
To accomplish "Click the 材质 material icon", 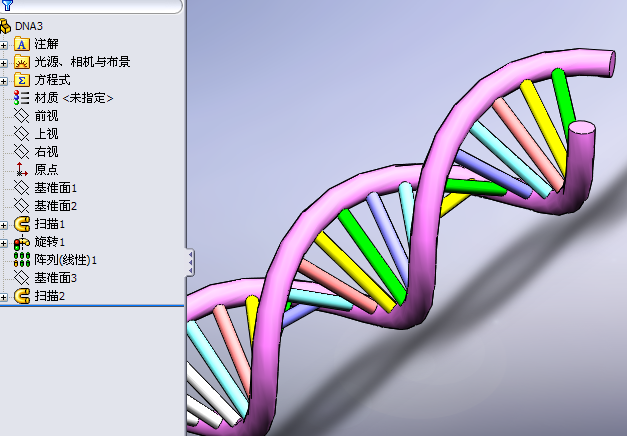I will [22, 98].
